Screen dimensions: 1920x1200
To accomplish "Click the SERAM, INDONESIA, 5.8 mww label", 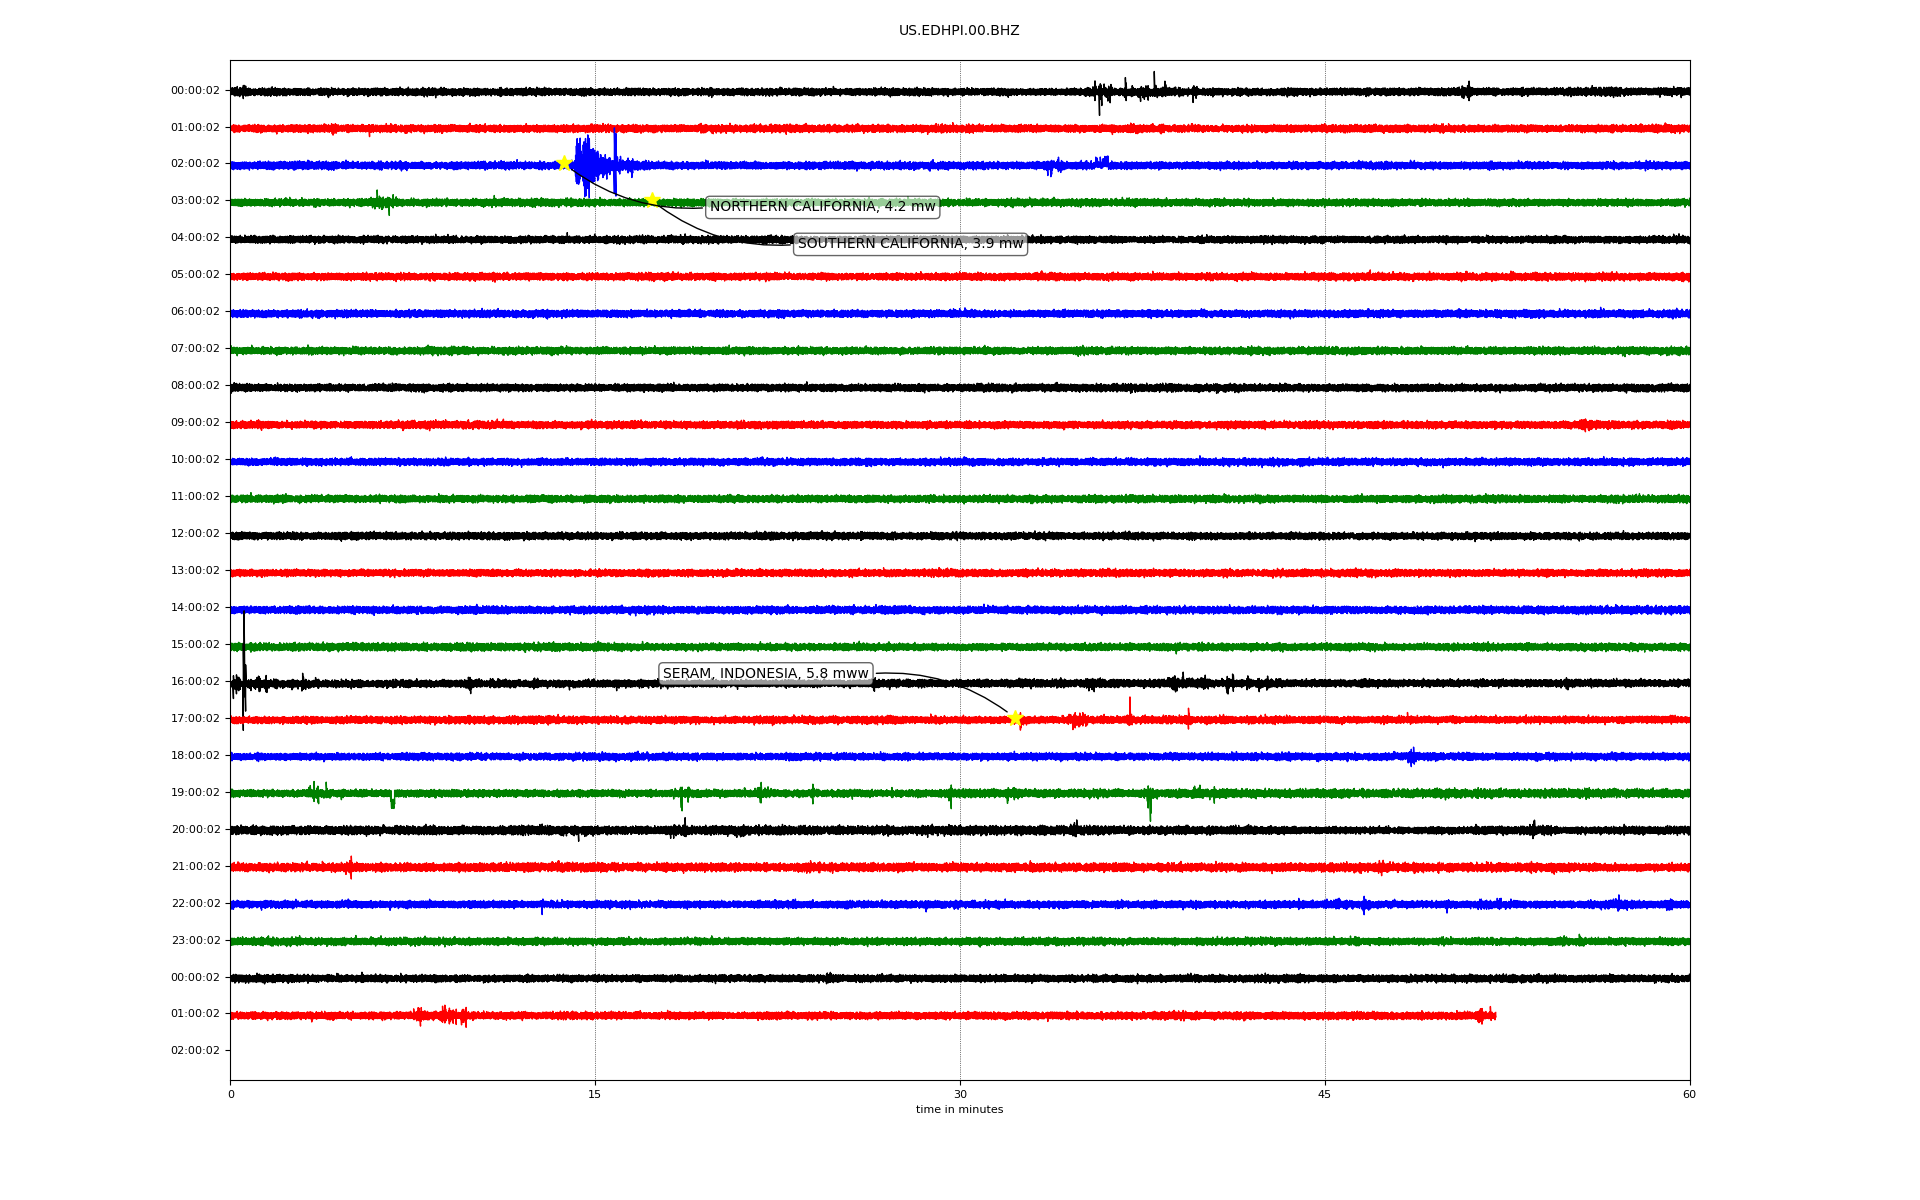I will [765, 674].
